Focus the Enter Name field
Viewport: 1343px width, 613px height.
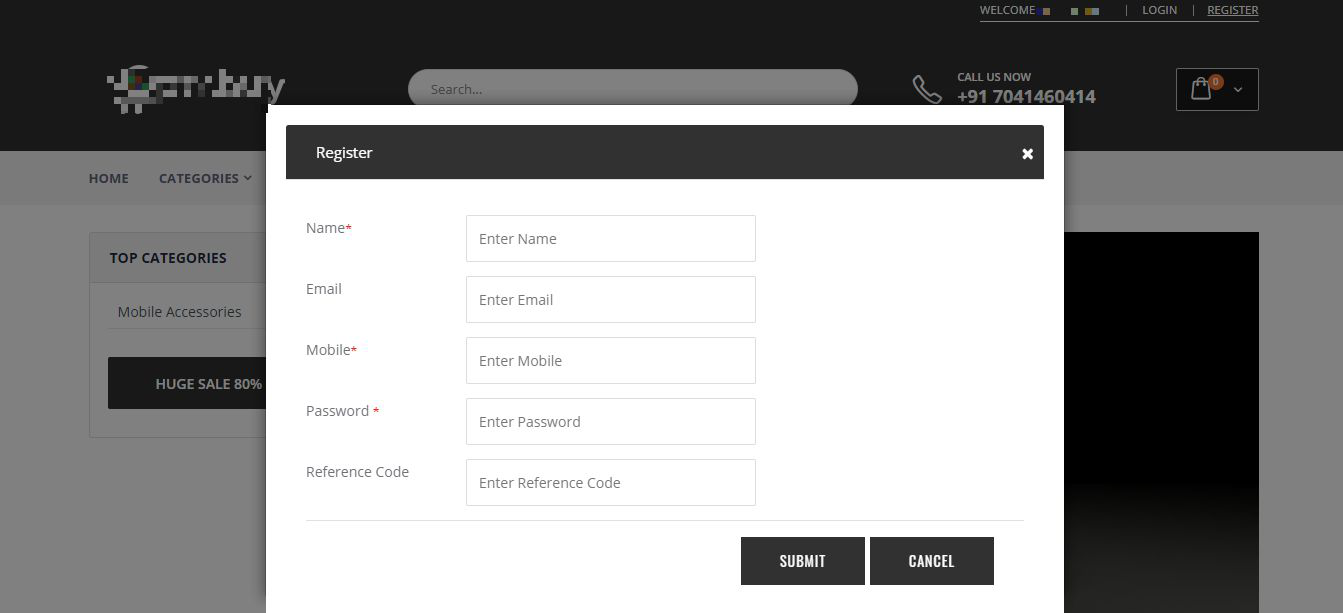611,239
